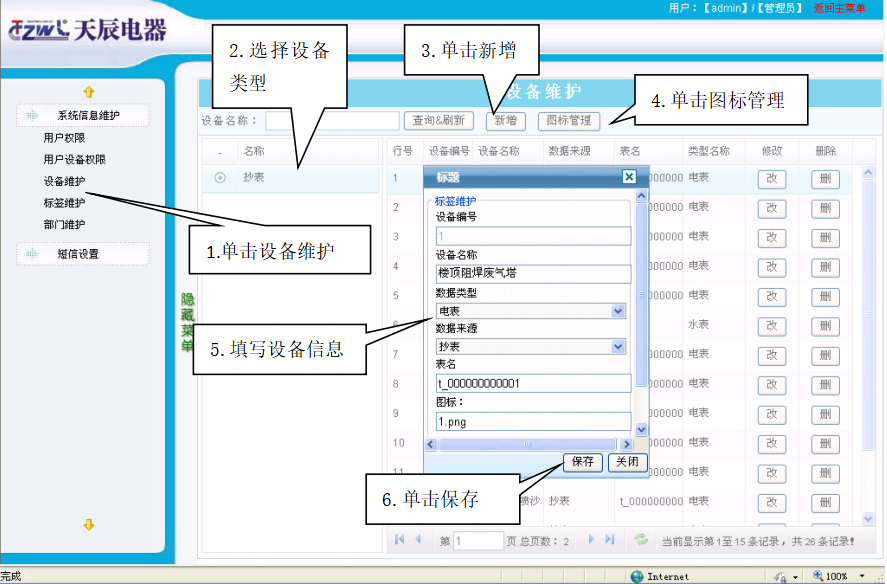Click table scrollbar up arrow
The height and width of the screenshot is (584, 887).
point(868,173)
